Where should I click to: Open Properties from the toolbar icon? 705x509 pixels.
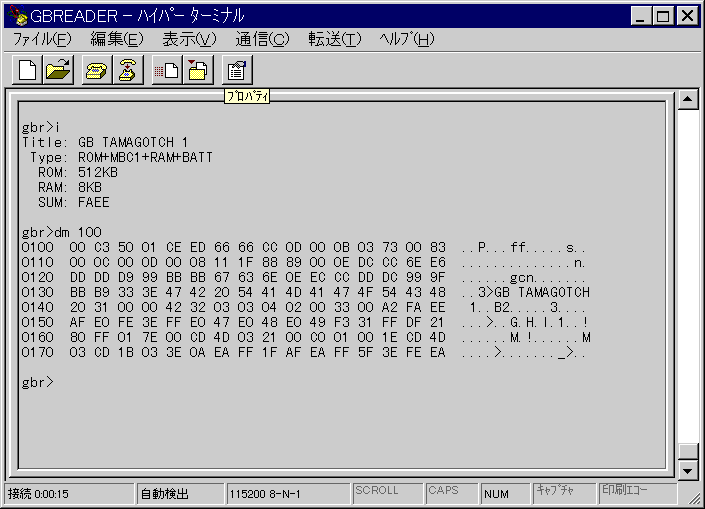pyautogui.click(x=236, y=70)
